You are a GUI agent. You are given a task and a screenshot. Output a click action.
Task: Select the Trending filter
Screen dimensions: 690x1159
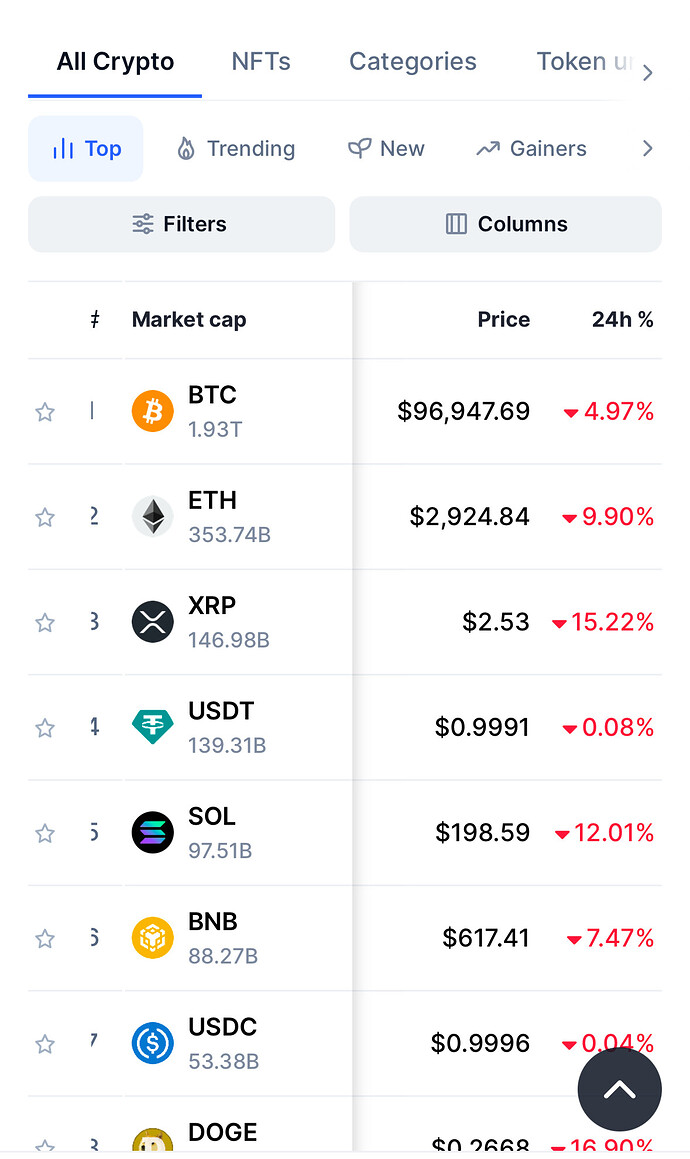(236, 149)
